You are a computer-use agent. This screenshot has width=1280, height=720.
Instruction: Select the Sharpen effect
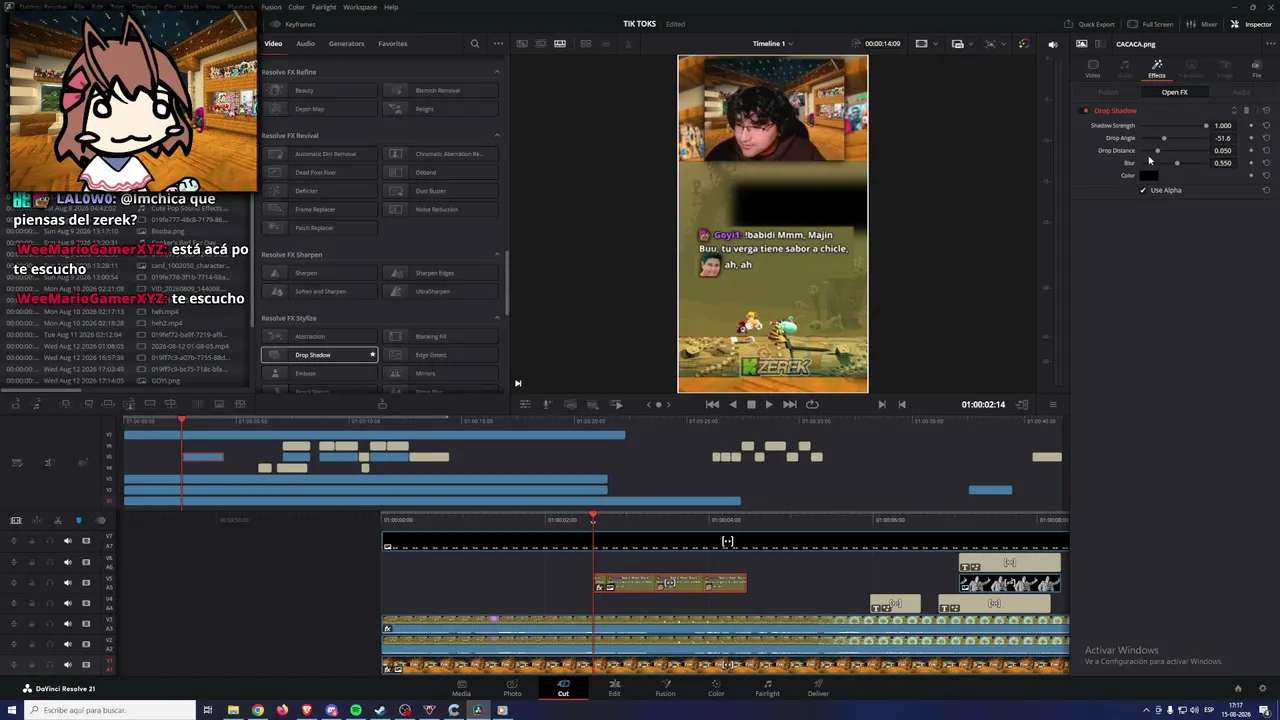[x=320, y=273]
